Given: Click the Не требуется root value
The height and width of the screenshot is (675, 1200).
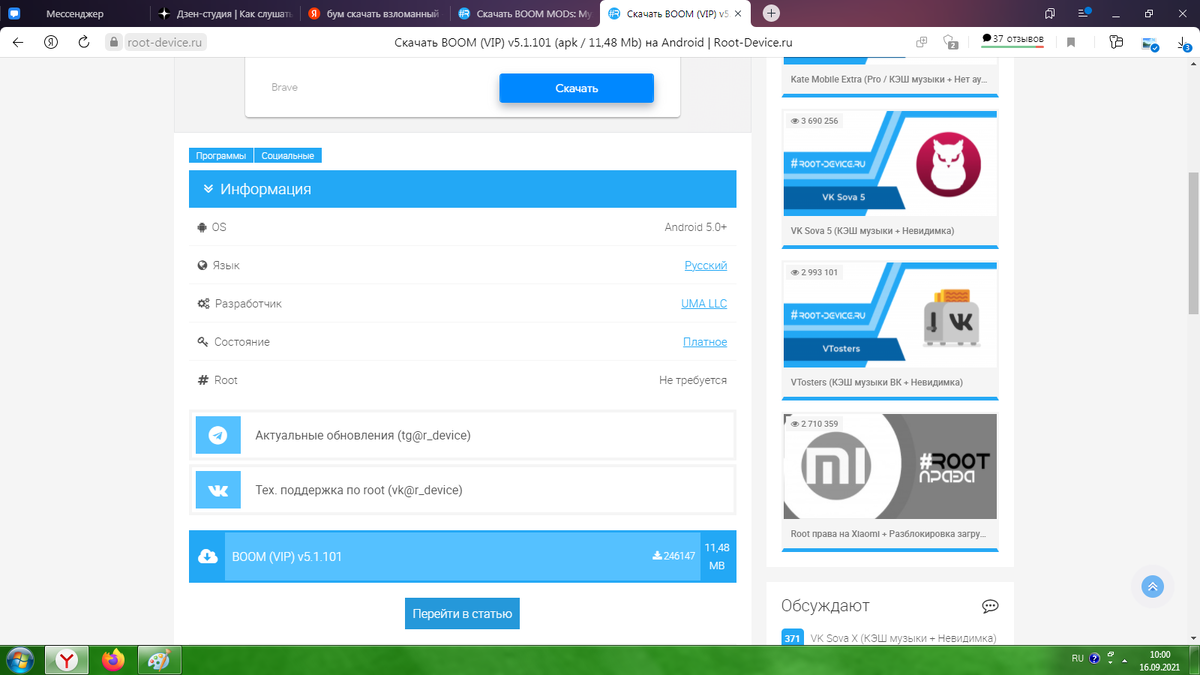Looking at the screenshot, I should click(x=693, y=380).
